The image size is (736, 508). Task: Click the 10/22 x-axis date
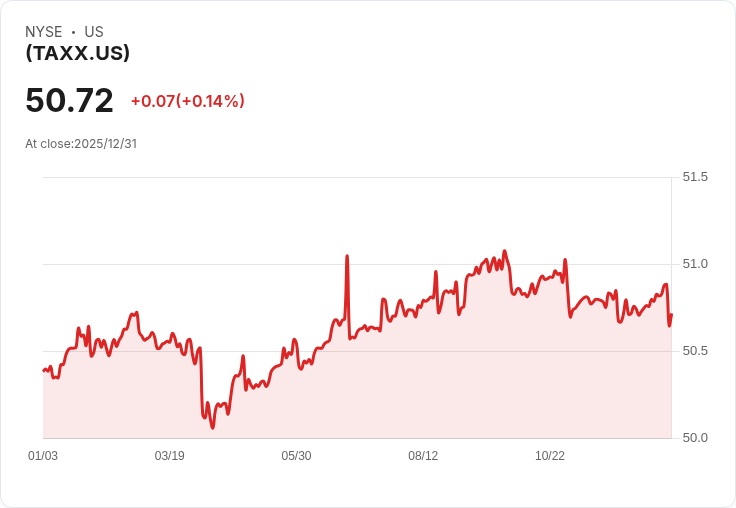click(550, 456)
